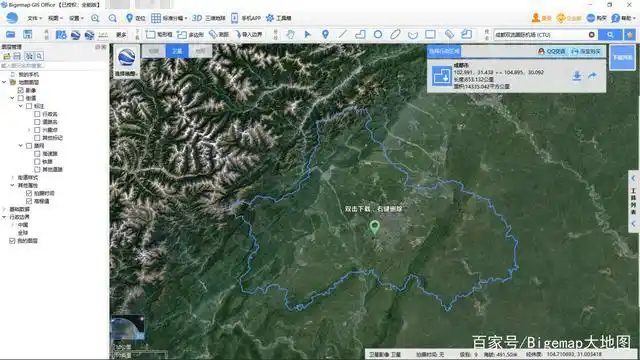
Task: Open the 文件 menu
Action: (34, 18)
